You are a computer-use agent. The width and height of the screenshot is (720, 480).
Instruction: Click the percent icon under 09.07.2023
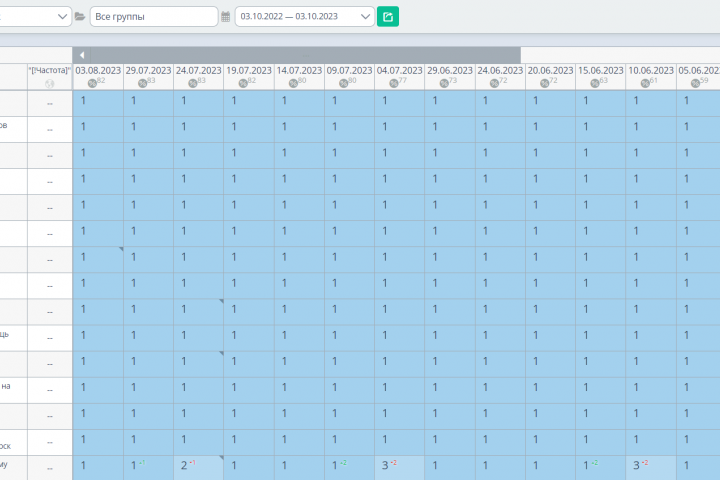(x=343, y=83)
